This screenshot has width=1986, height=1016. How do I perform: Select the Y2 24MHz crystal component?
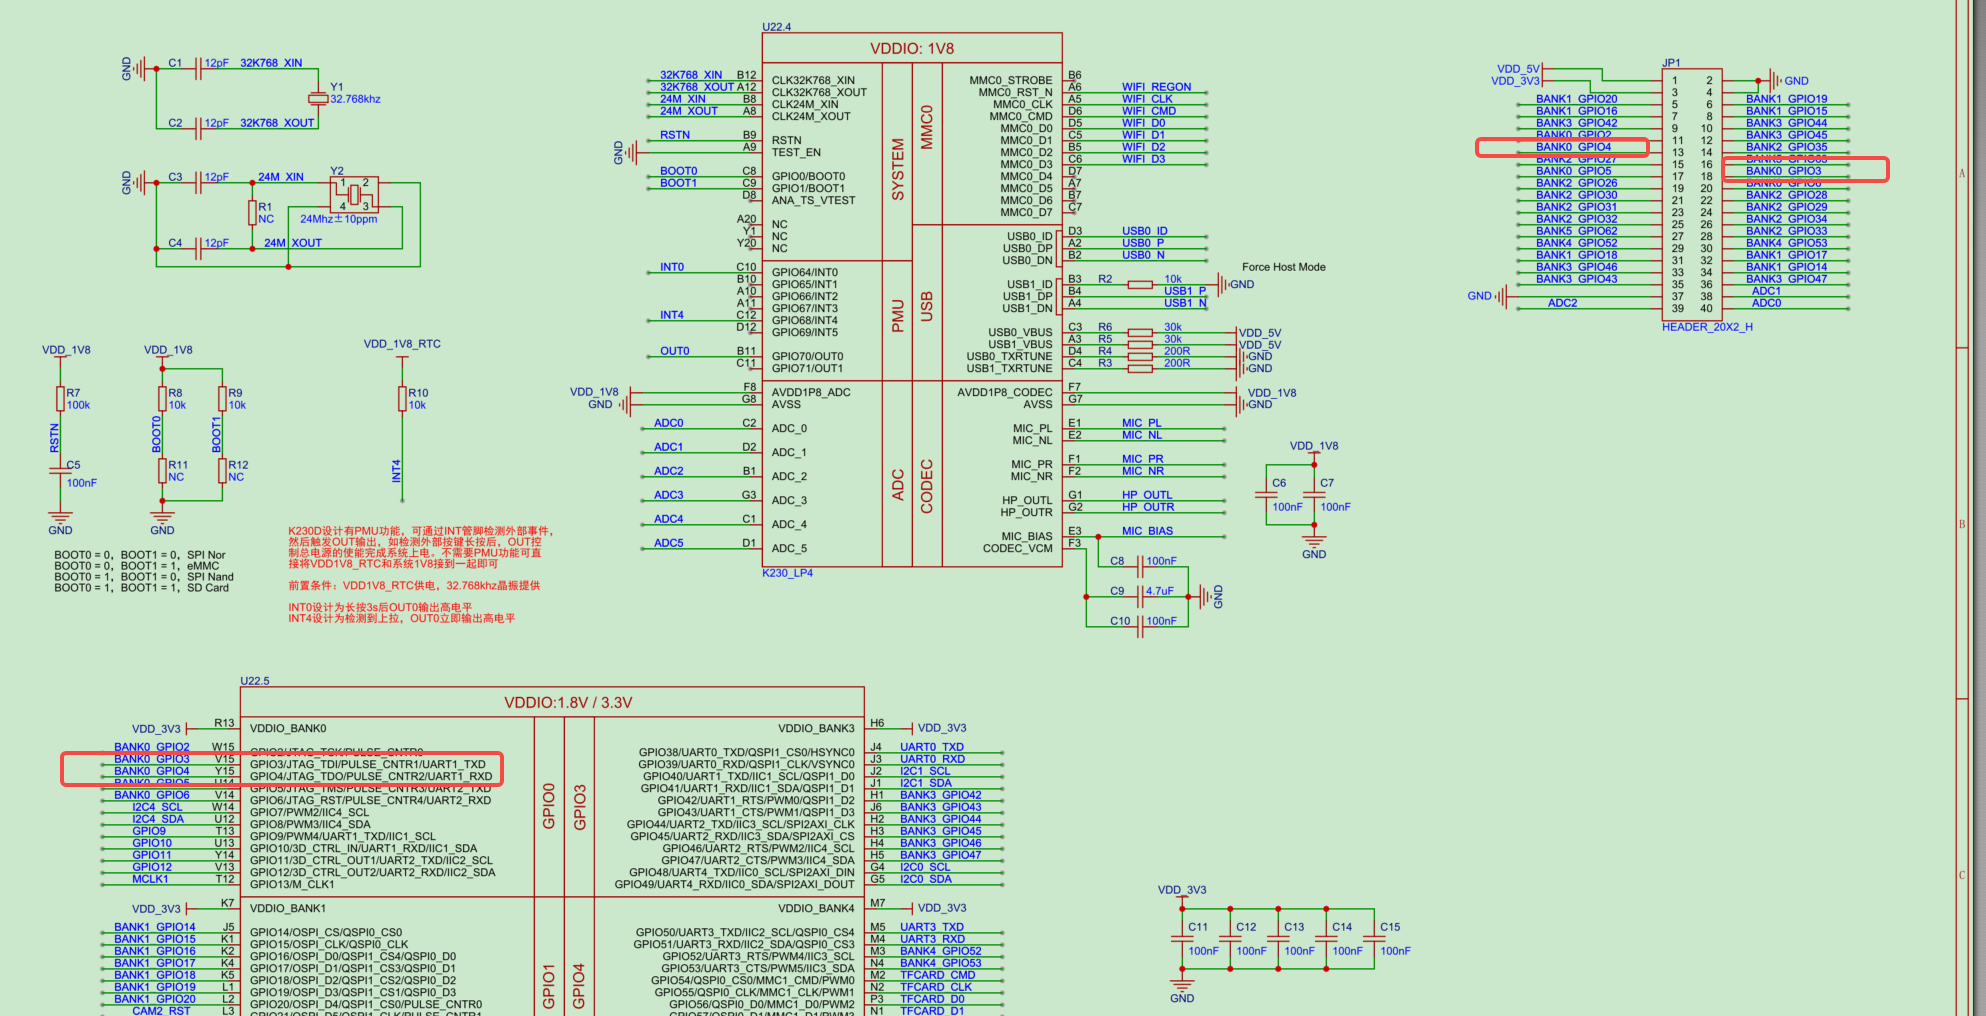coord(354,194)
